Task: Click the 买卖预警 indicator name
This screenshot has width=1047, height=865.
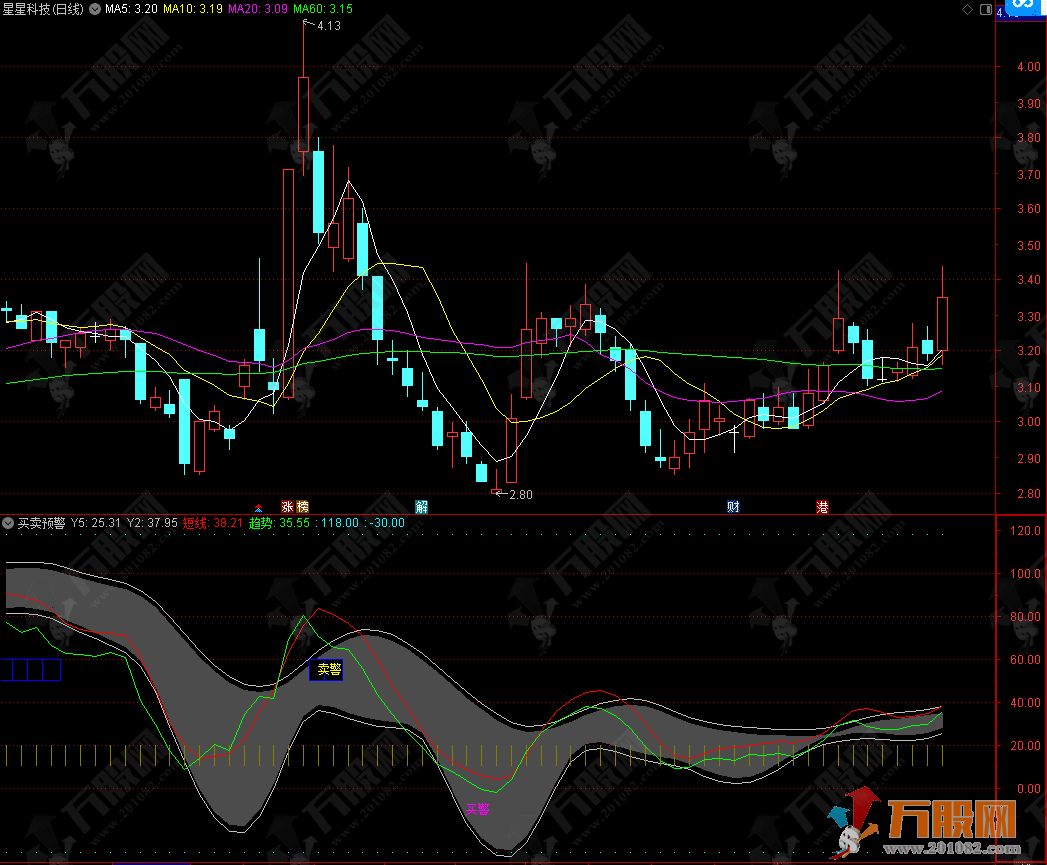Action: [41, 522]
